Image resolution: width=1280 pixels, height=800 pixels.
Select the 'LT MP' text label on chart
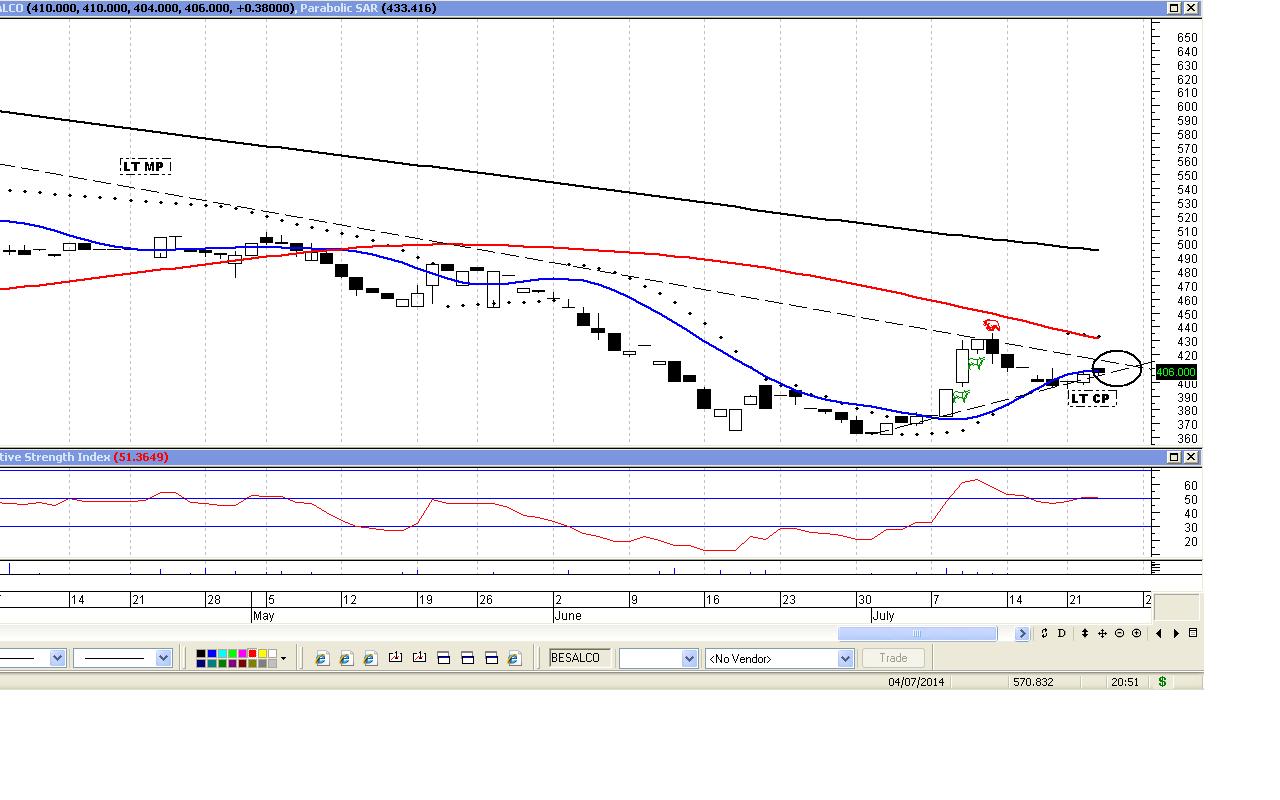tap(146, 166)
